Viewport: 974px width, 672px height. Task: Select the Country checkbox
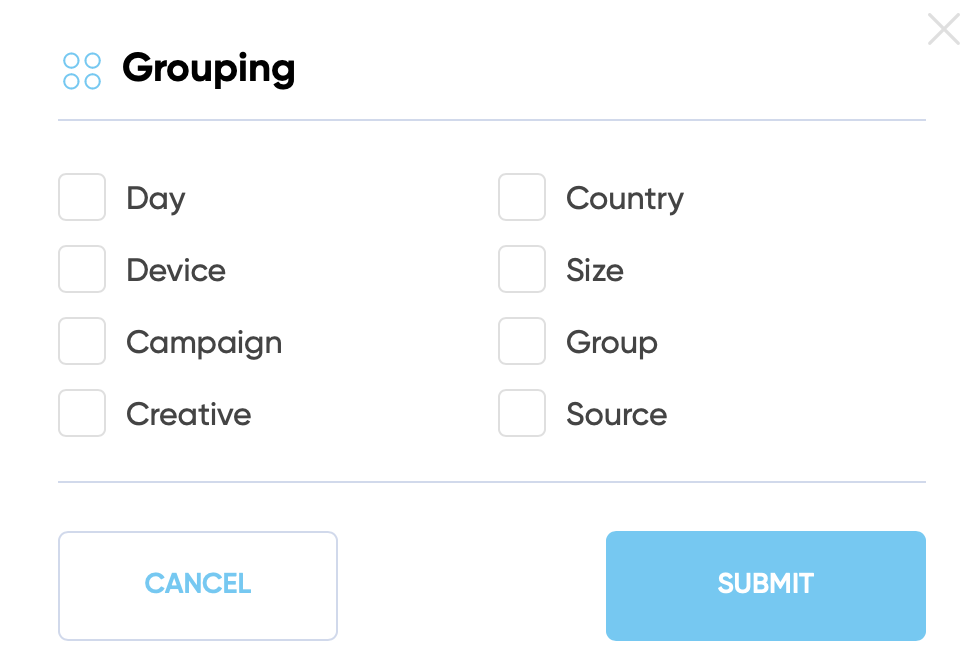pos(522,197)
